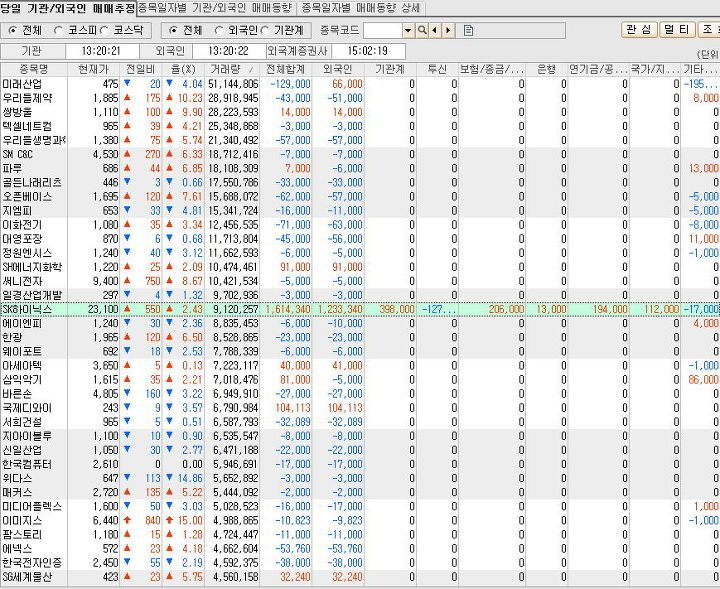
Task: Go to next stock with right arrow icon
Action: (x=448, y=31)
